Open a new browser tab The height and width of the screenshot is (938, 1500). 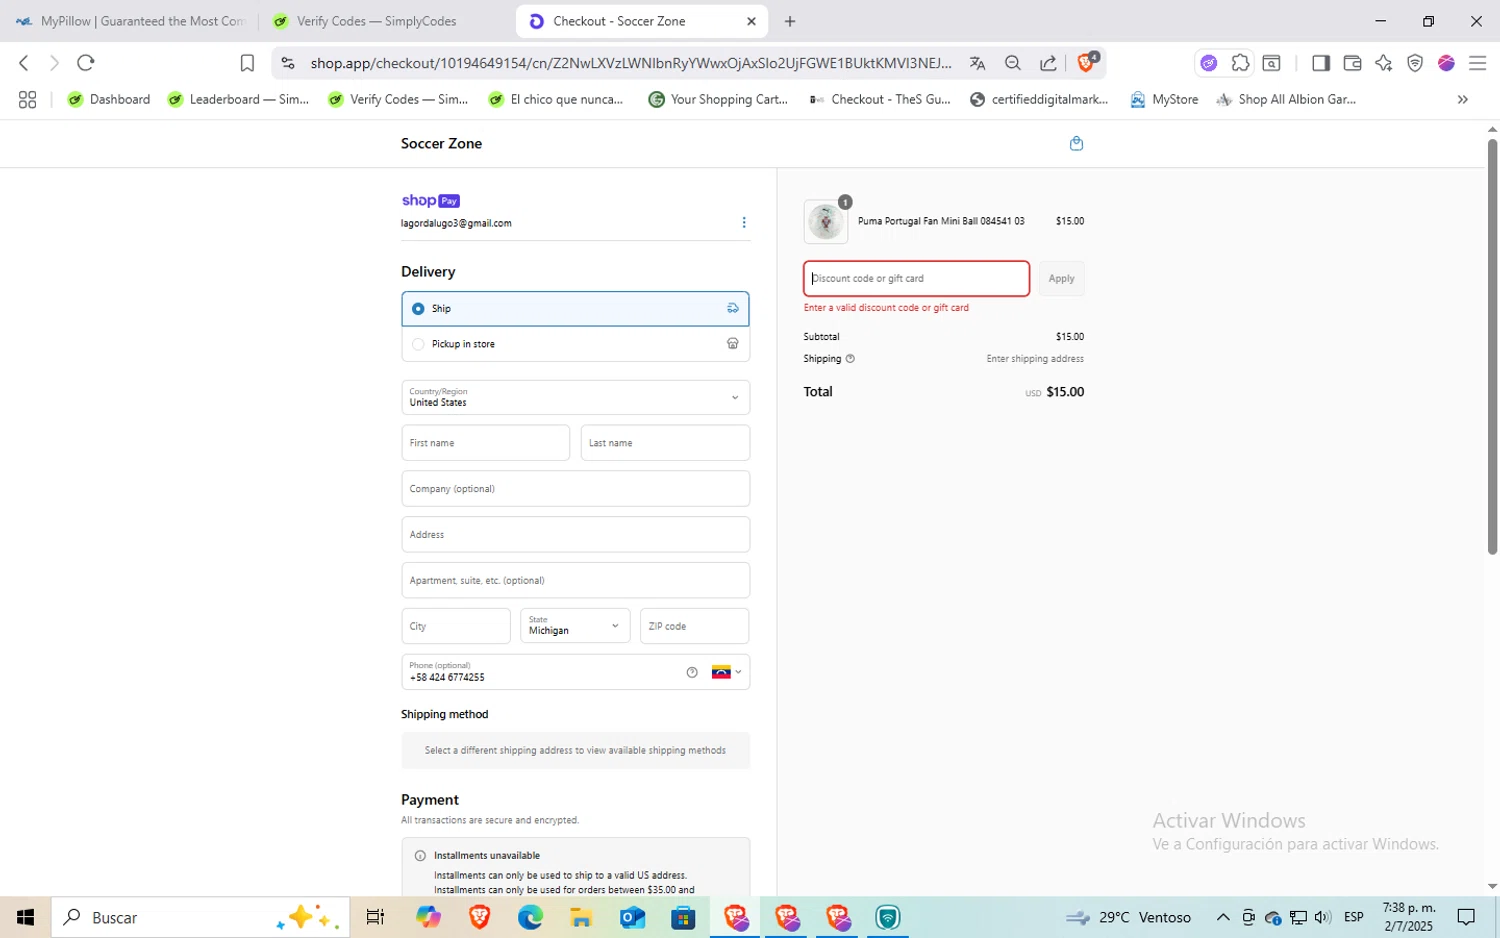[790, 21]
